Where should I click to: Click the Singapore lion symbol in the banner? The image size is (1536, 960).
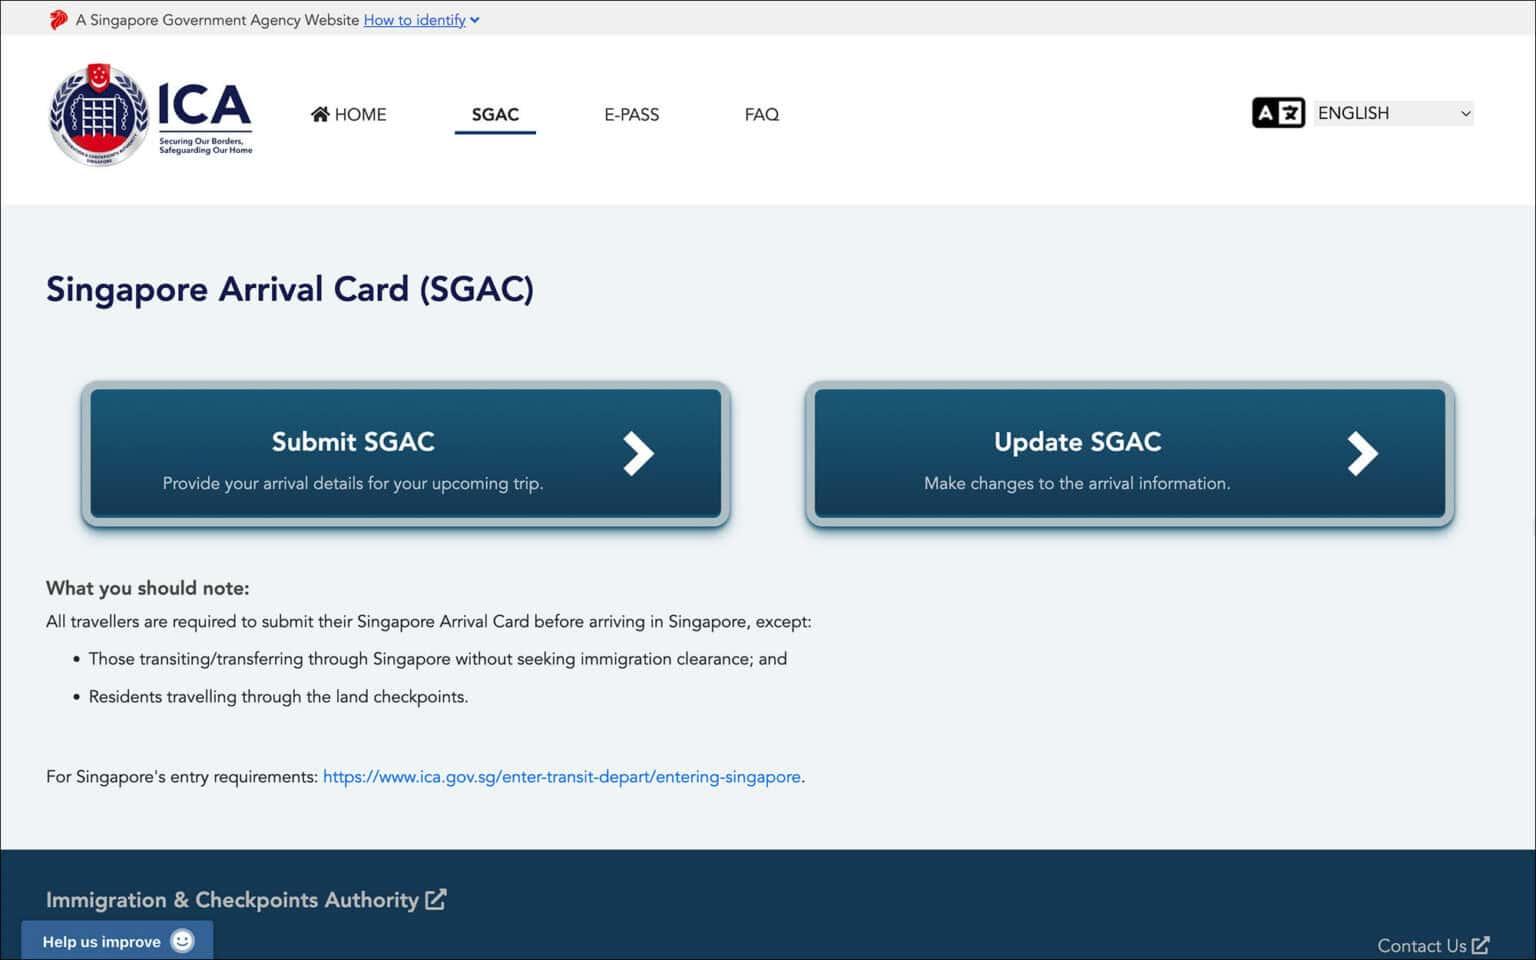pyautogui.click(x=56, y=17)
